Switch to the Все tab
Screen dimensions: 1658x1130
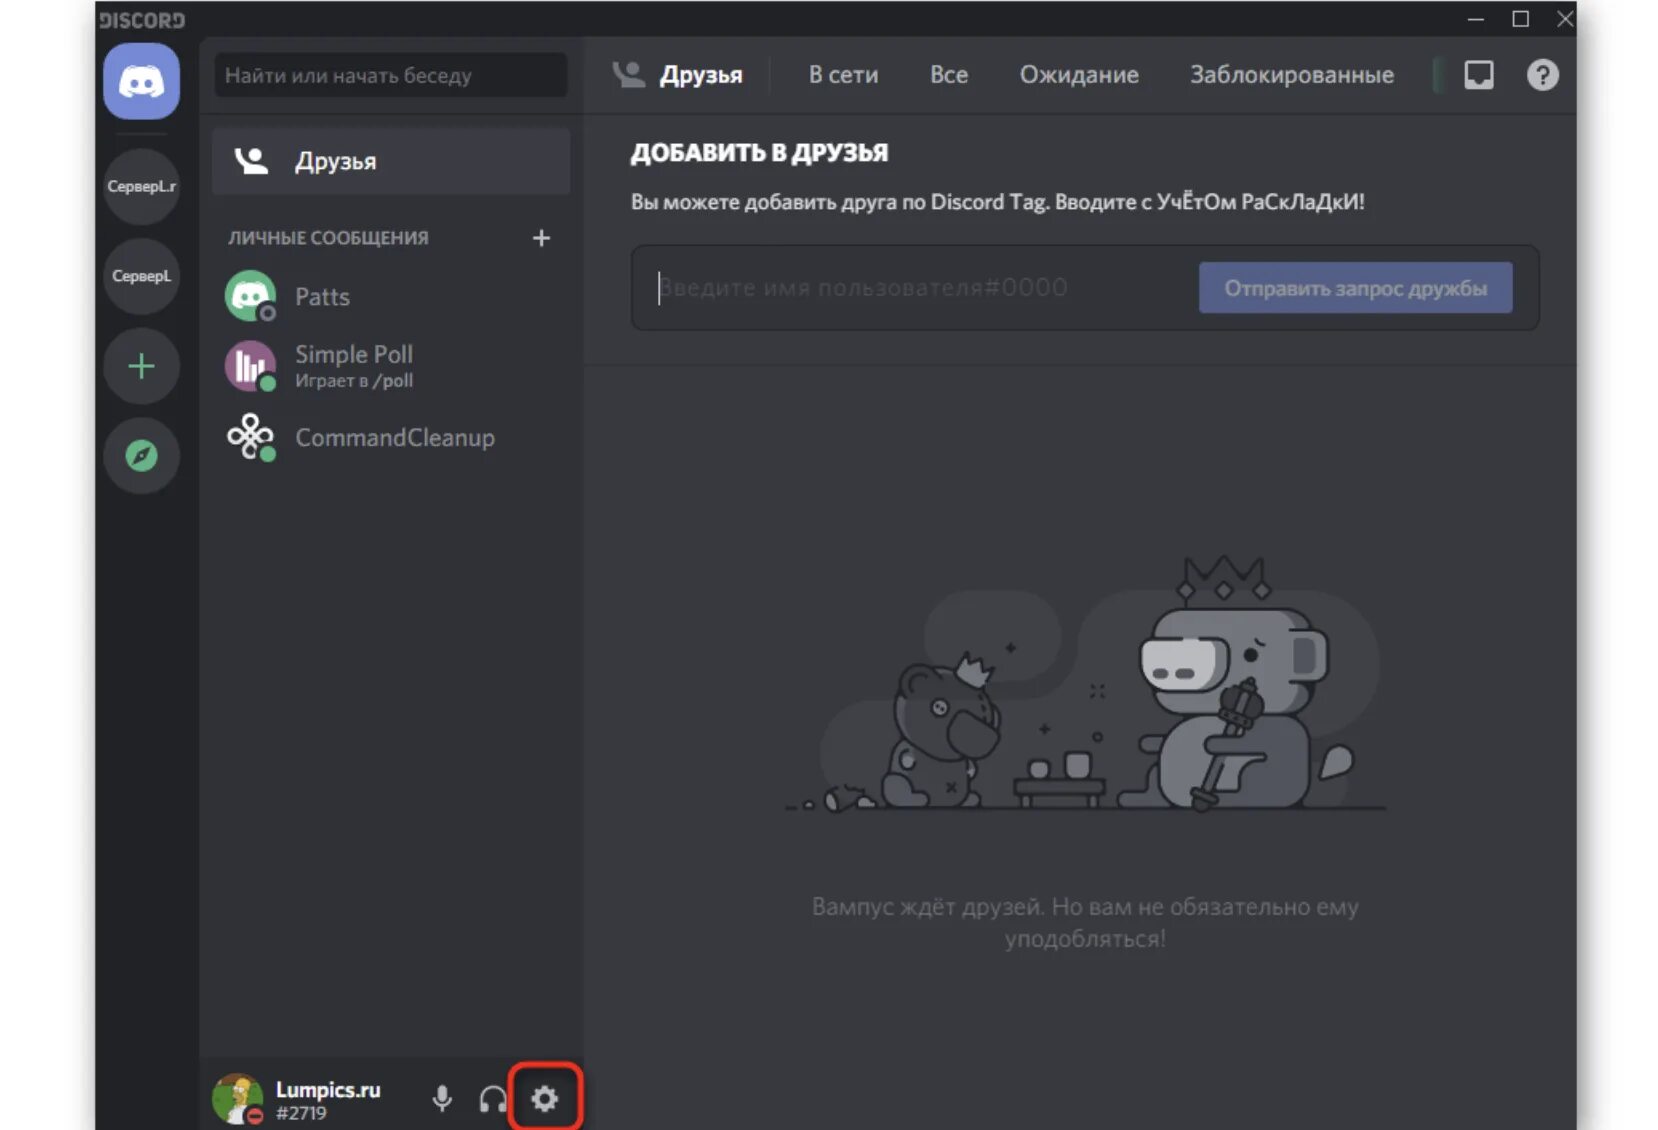pos(949,75)
